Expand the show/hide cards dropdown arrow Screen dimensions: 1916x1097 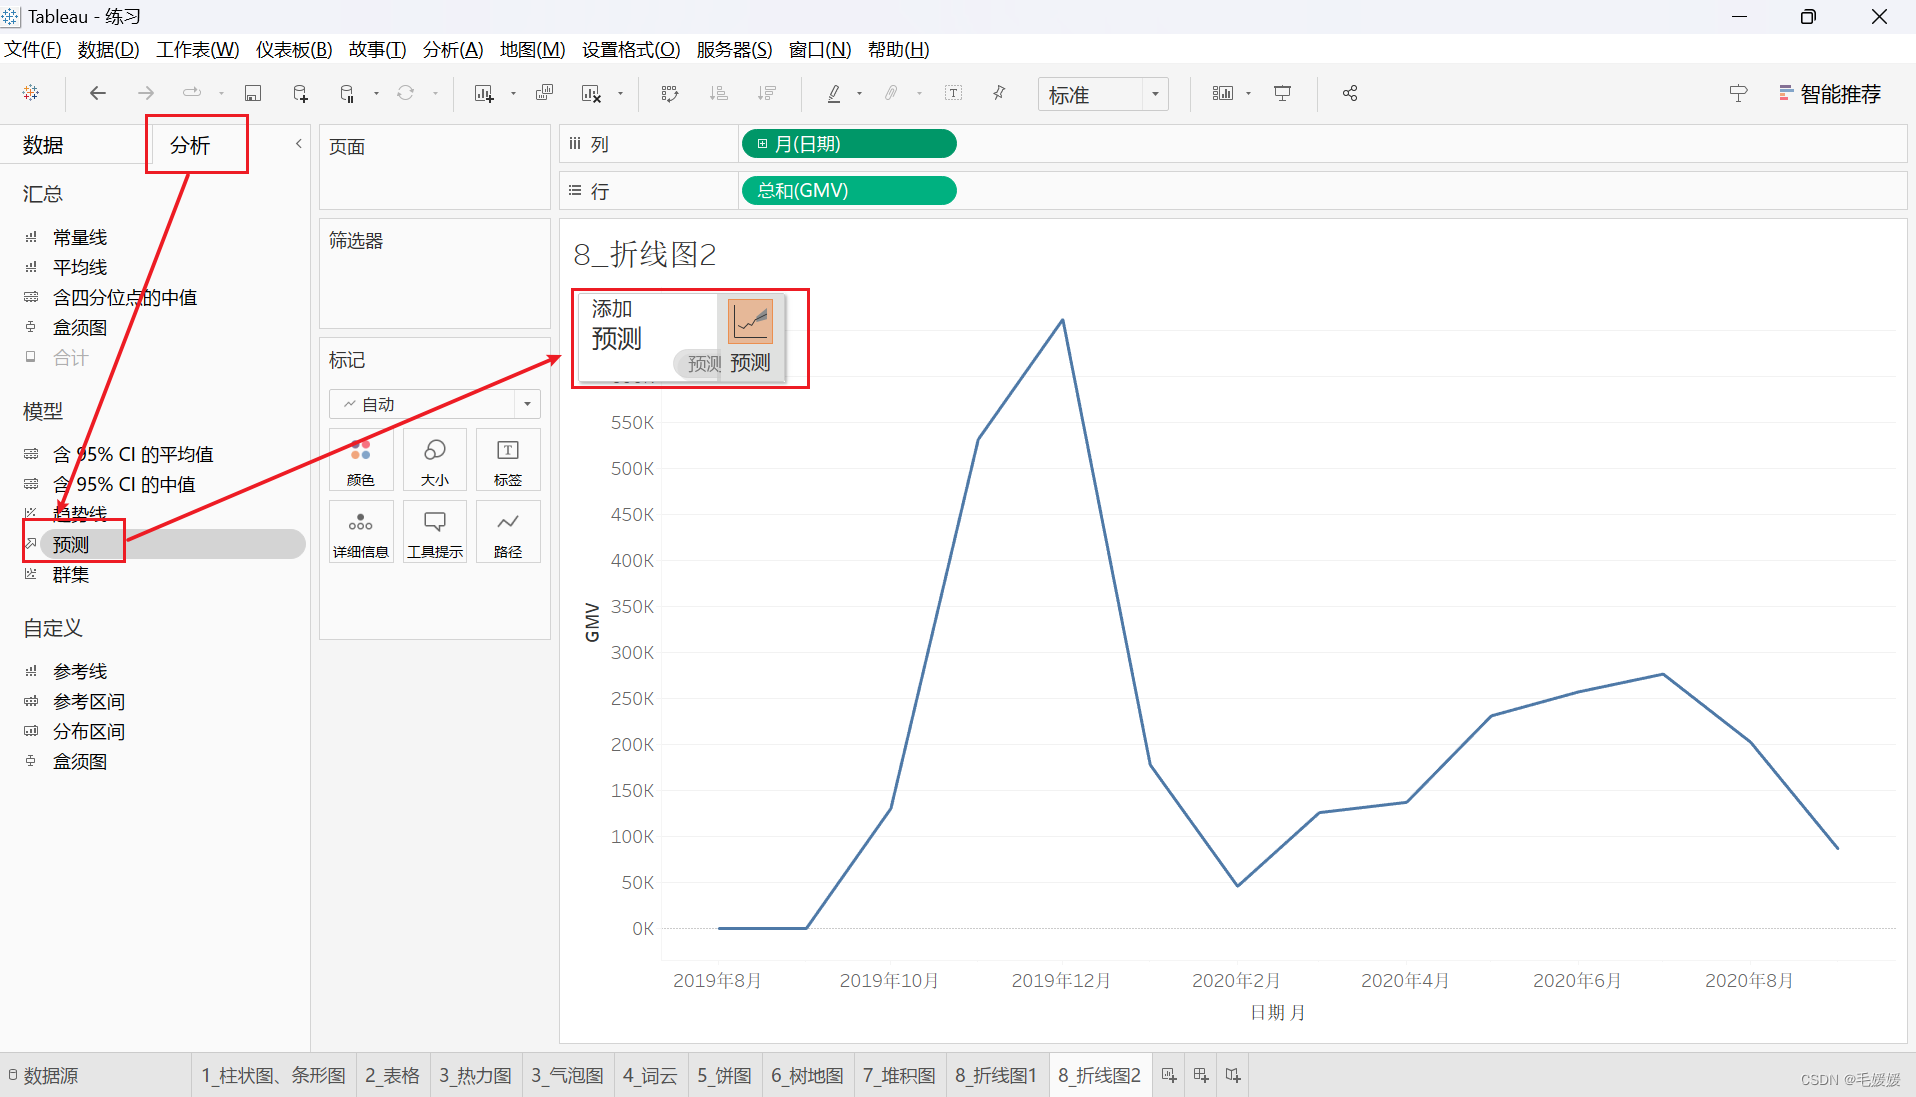[x=1248, y=94]
